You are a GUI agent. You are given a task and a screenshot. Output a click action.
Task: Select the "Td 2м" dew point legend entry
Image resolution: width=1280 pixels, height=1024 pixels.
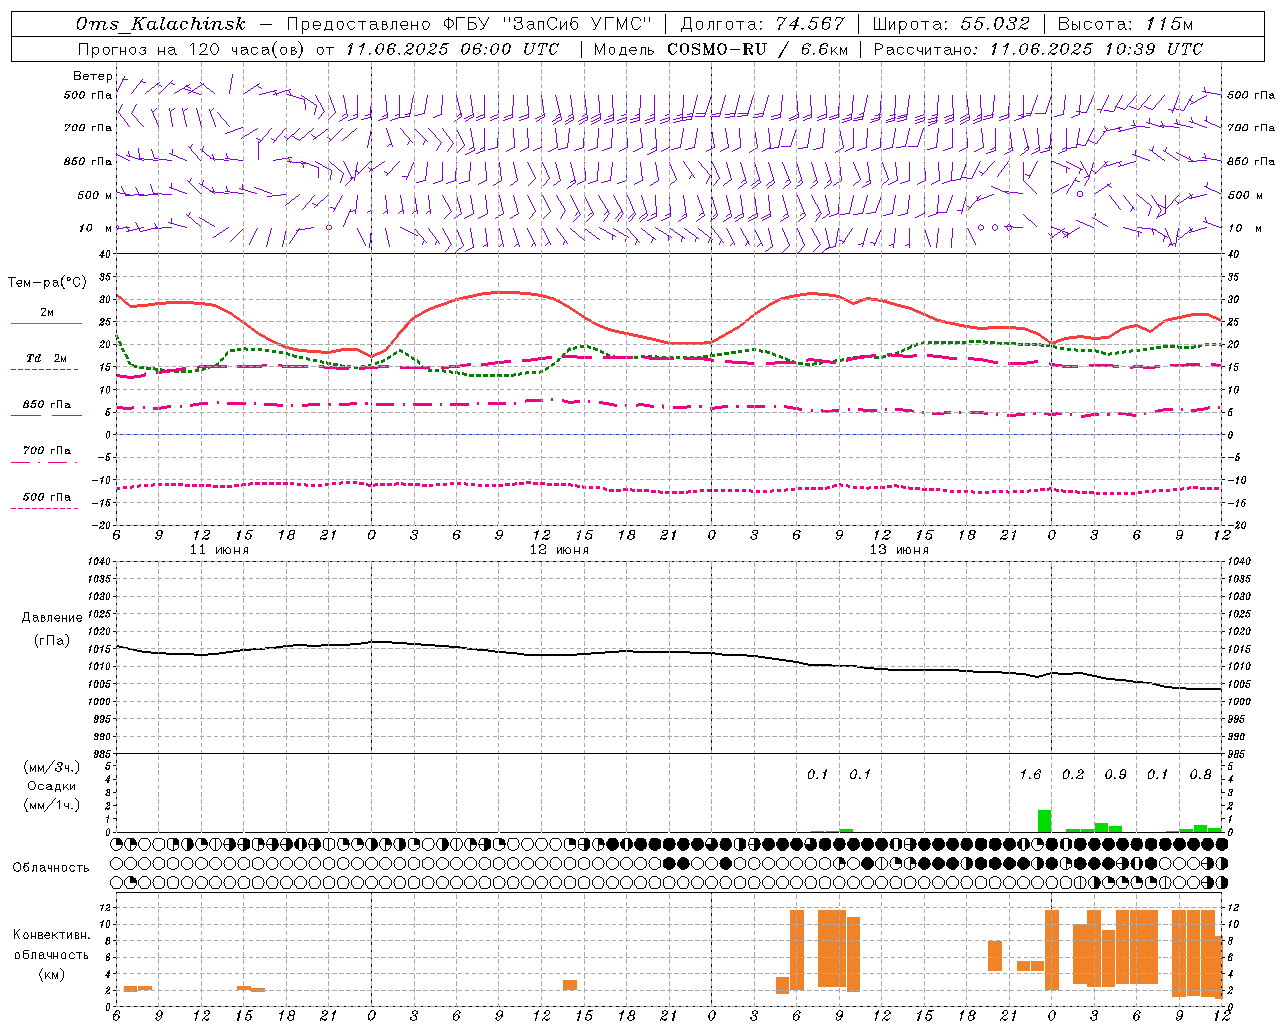[x=46, y=358]
